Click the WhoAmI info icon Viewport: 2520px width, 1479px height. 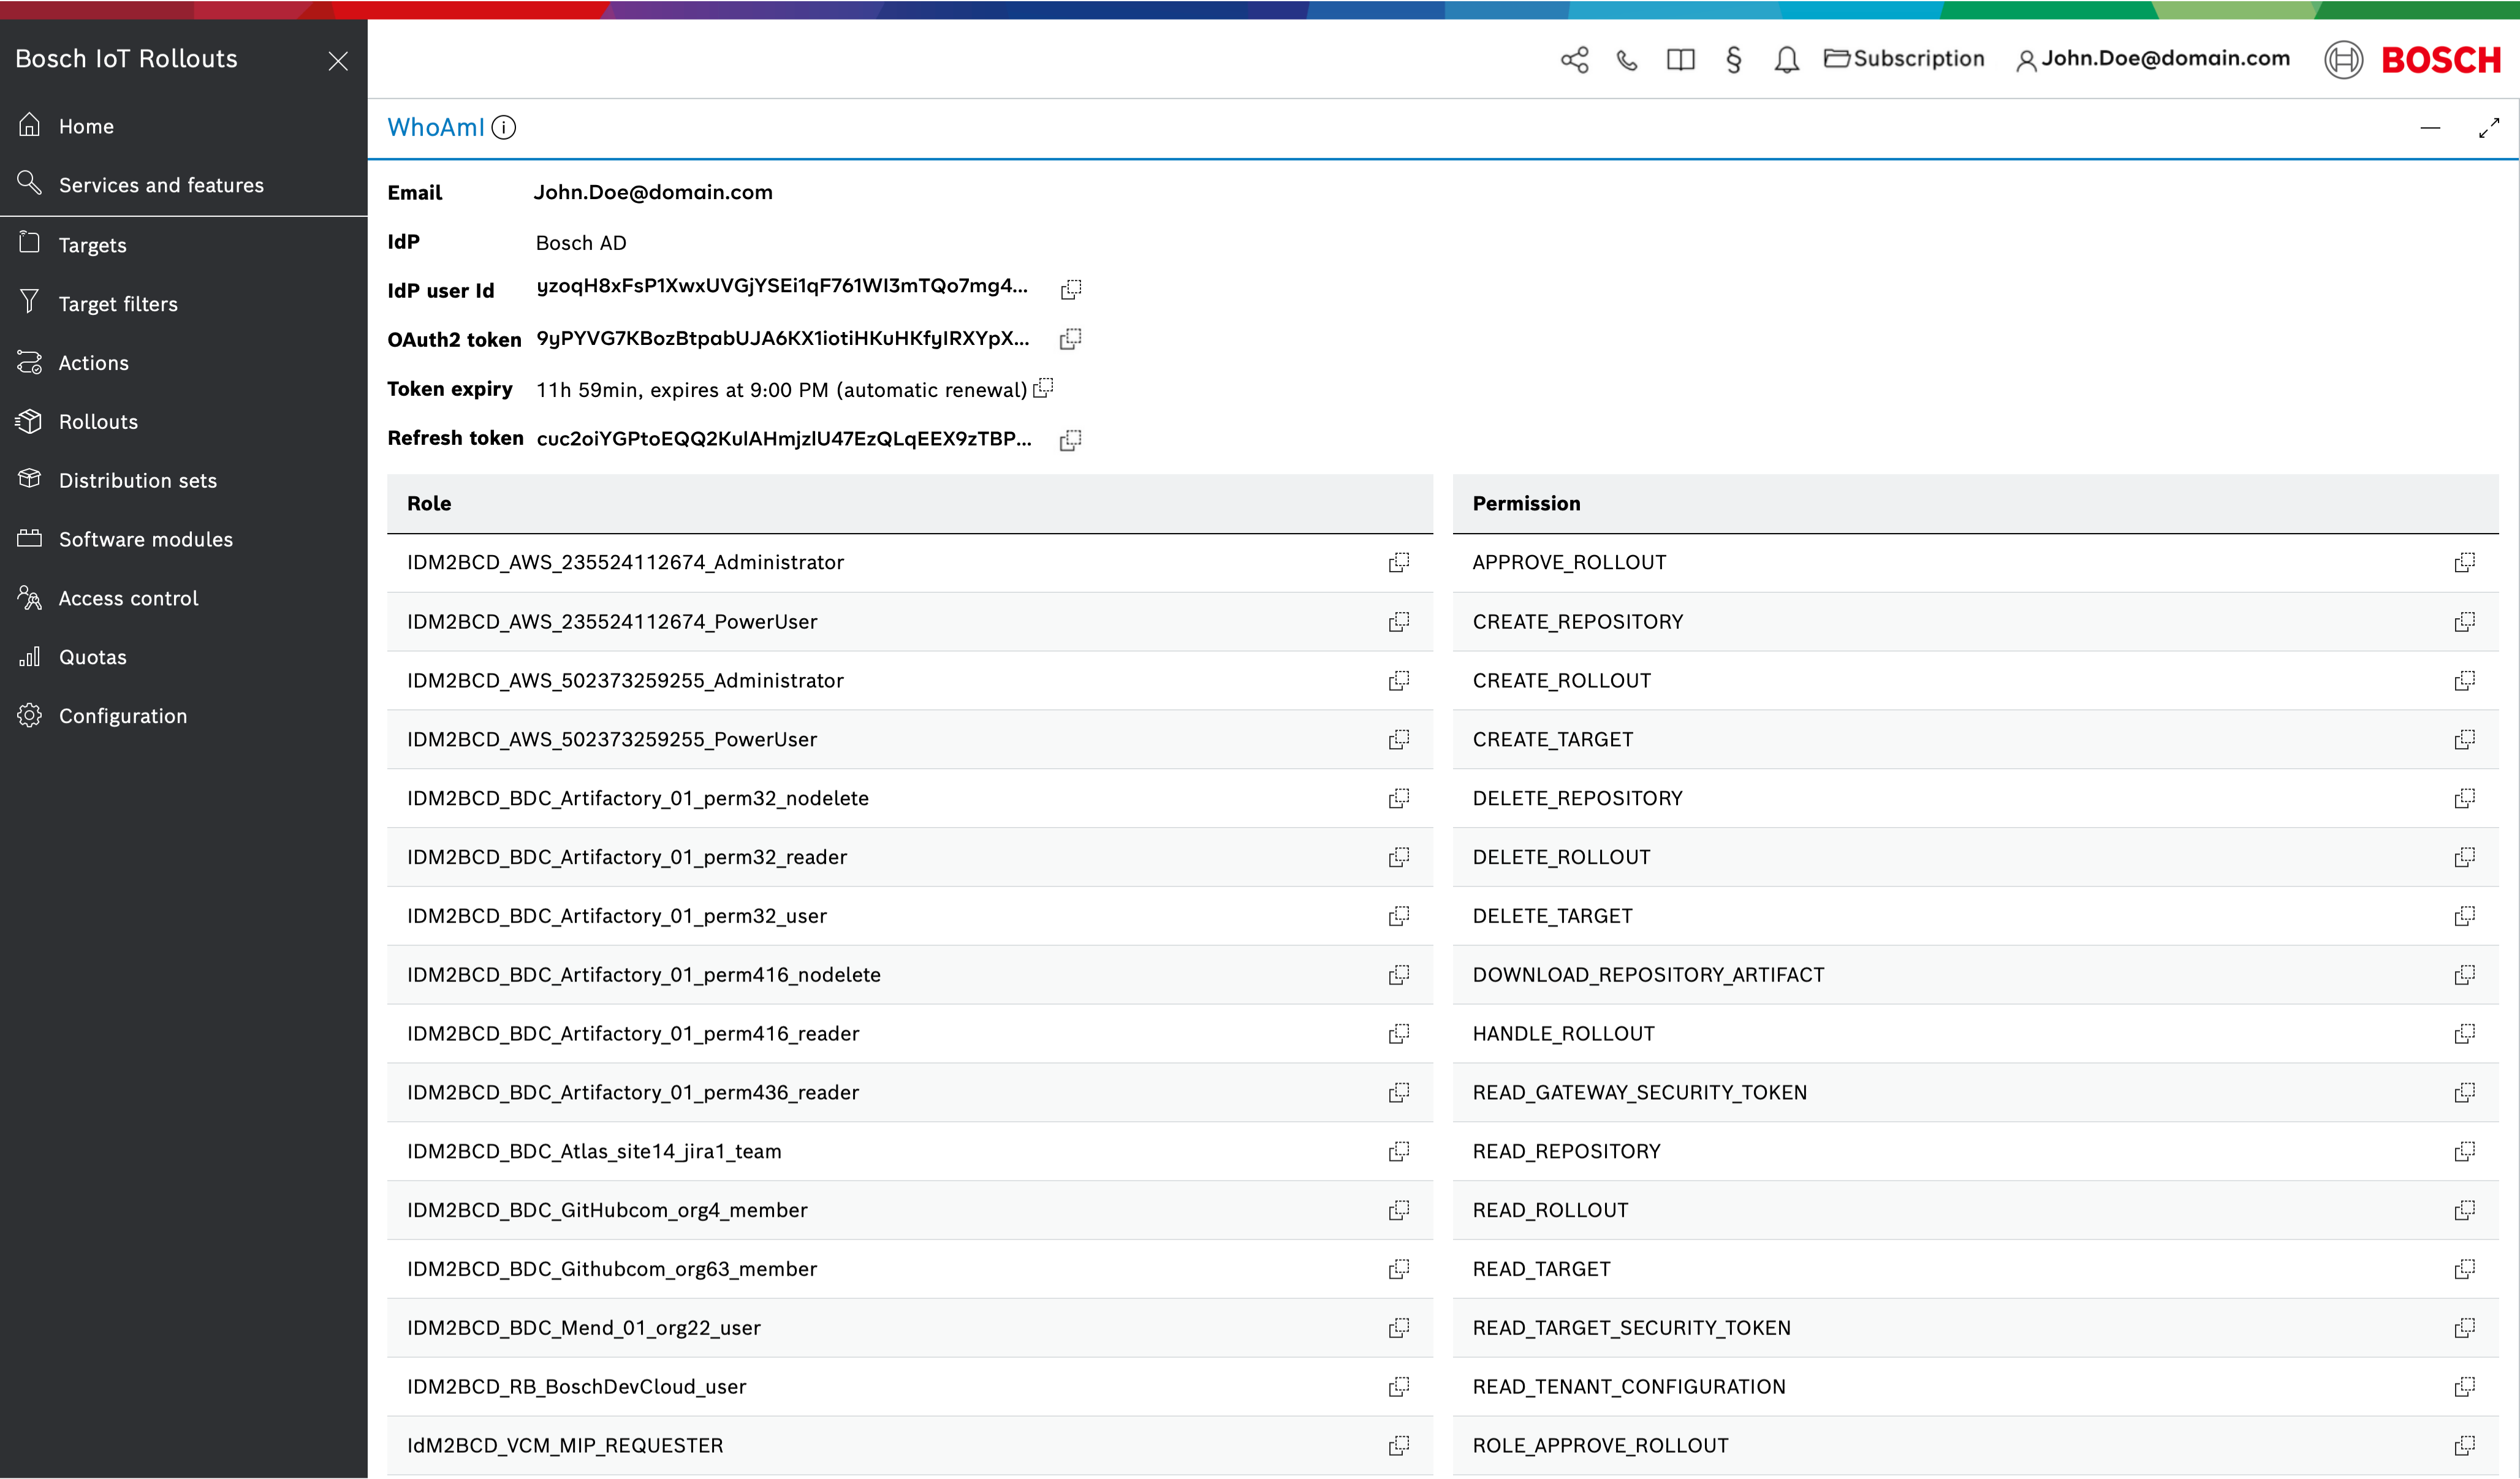point(504,128)
